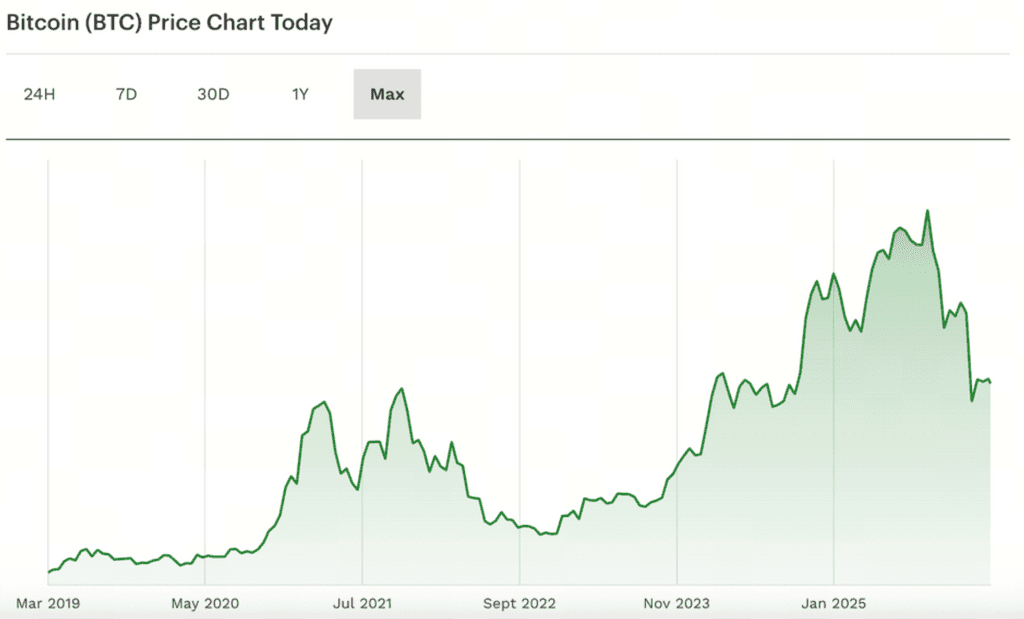
Task: Switch to the 7D chart range
Action: pyautogui.click(x=126, y=94)
